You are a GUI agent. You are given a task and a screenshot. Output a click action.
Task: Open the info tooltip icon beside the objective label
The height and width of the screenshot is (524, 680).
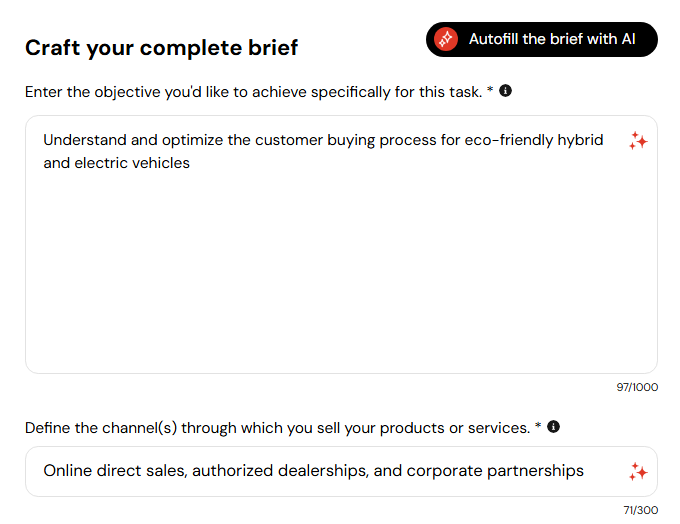pos(505,91)
